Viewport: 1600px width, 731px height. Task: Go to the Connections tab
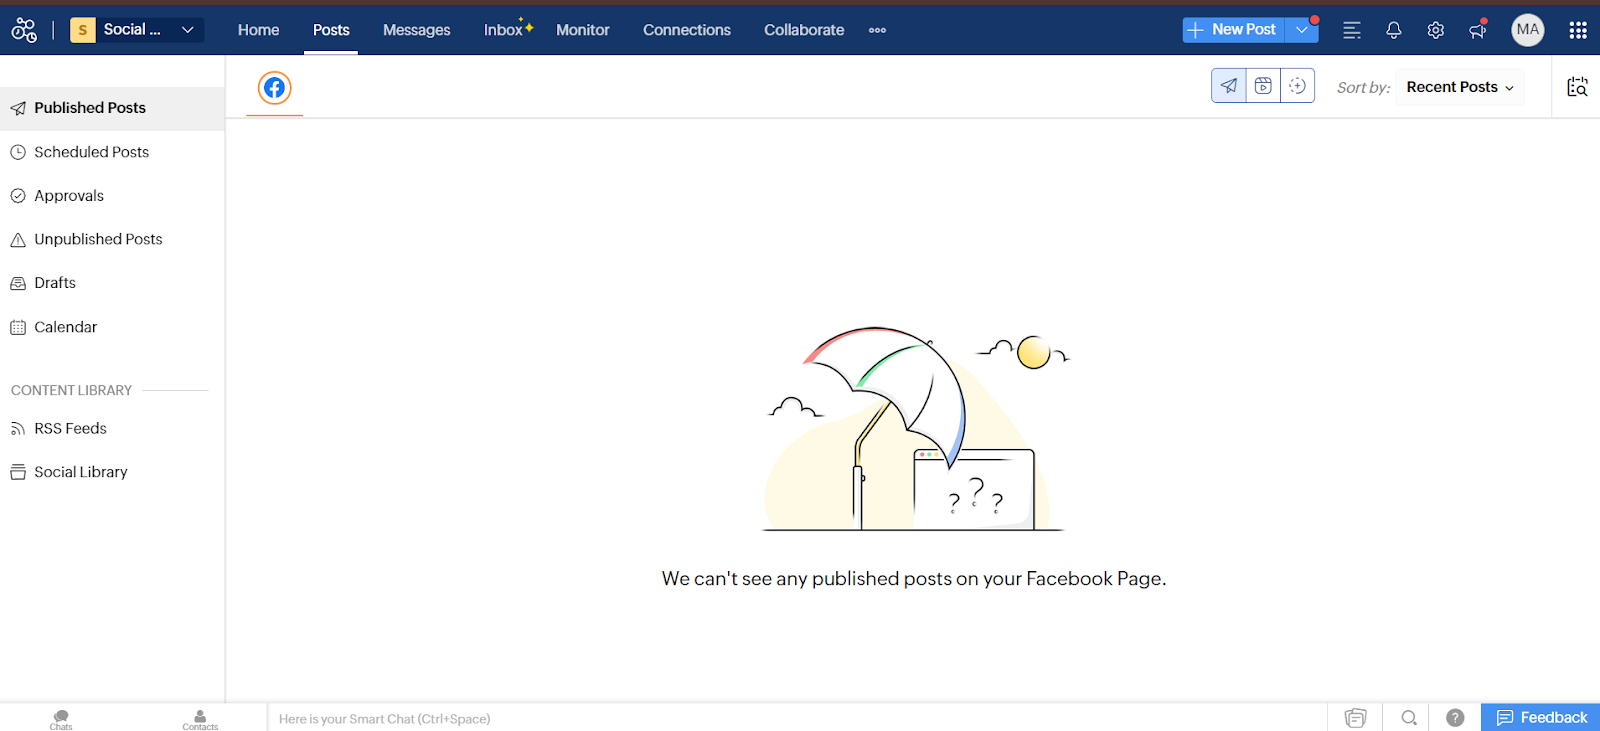(x=686, y=30)
